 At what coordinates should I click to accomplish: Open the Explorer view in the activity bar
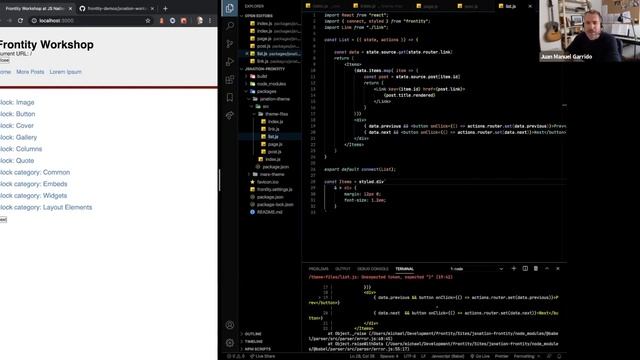(229, 8)
